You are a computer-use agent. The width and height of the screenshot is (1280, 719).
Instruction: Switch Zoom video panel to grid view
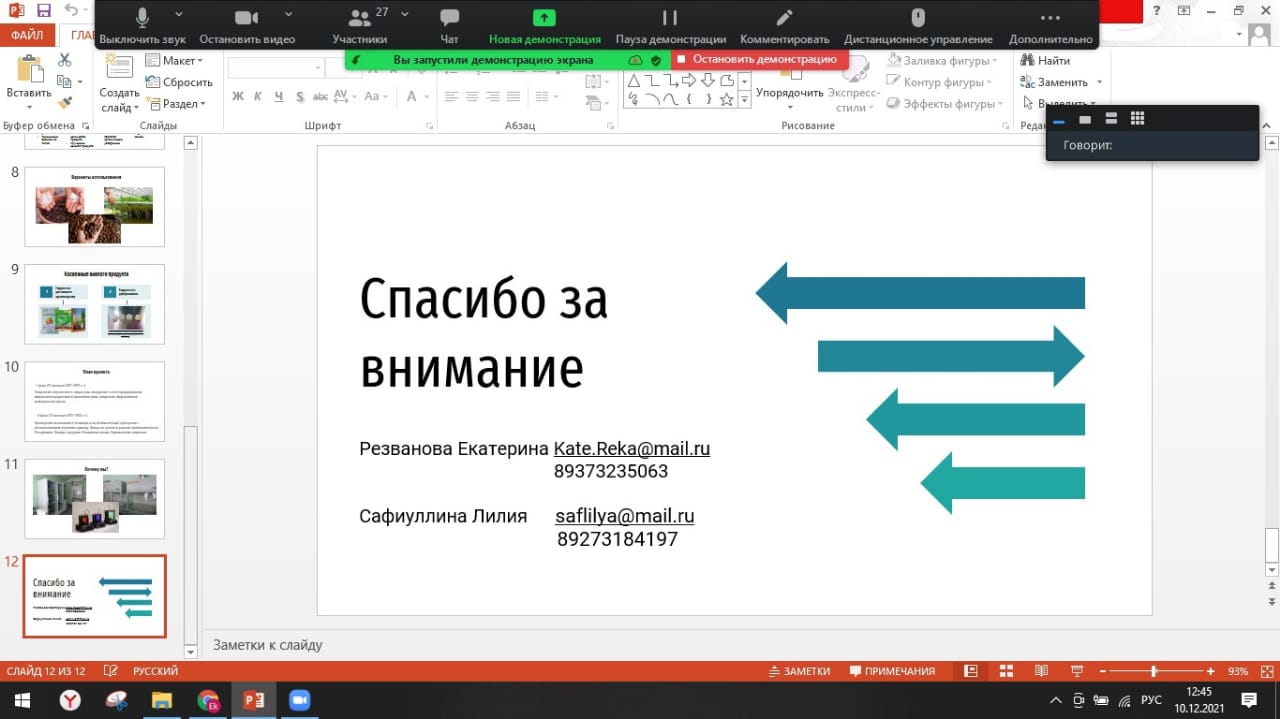tap(1137, 119)
